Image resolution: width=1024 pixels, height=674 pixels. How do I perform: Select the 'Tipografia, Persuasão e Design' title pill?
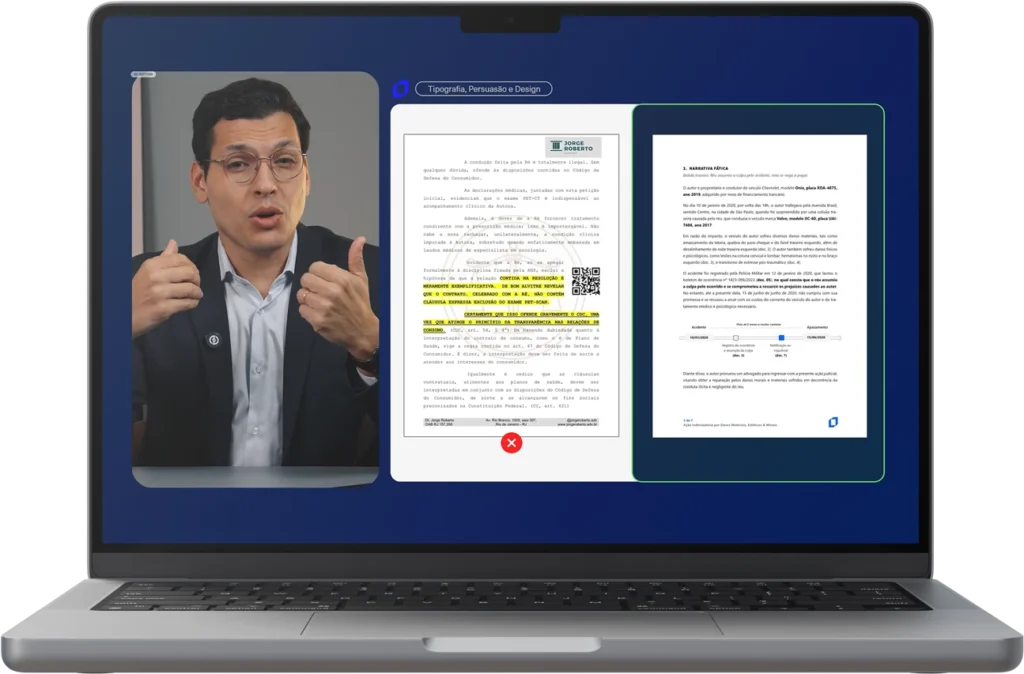483,89
